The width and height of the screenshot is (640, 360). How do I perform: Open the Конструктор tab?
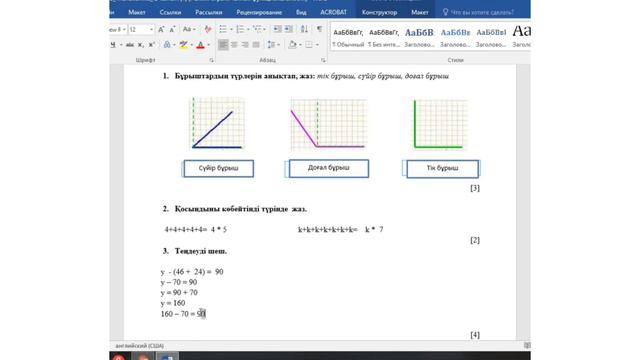coord(380,12)
